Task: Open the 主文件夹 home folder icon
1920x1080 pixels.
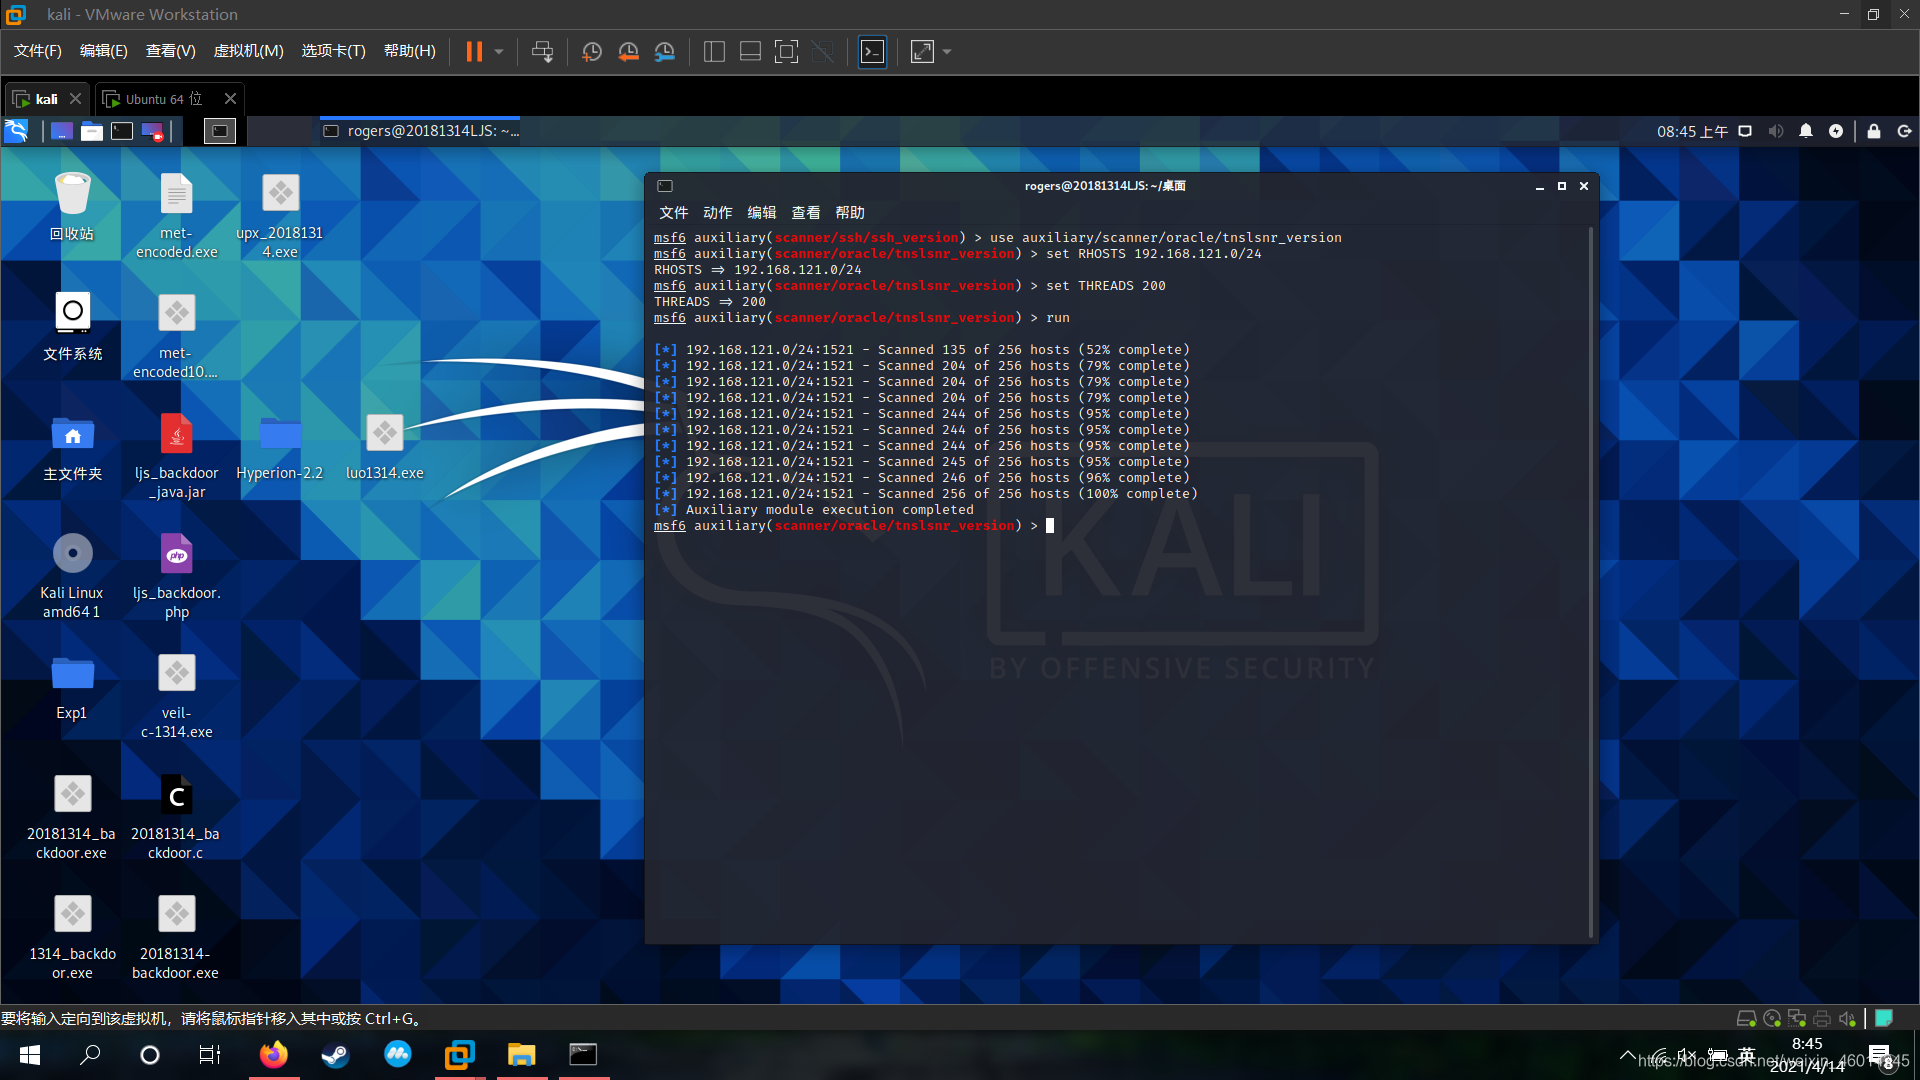Action: (x=72, y=447)
